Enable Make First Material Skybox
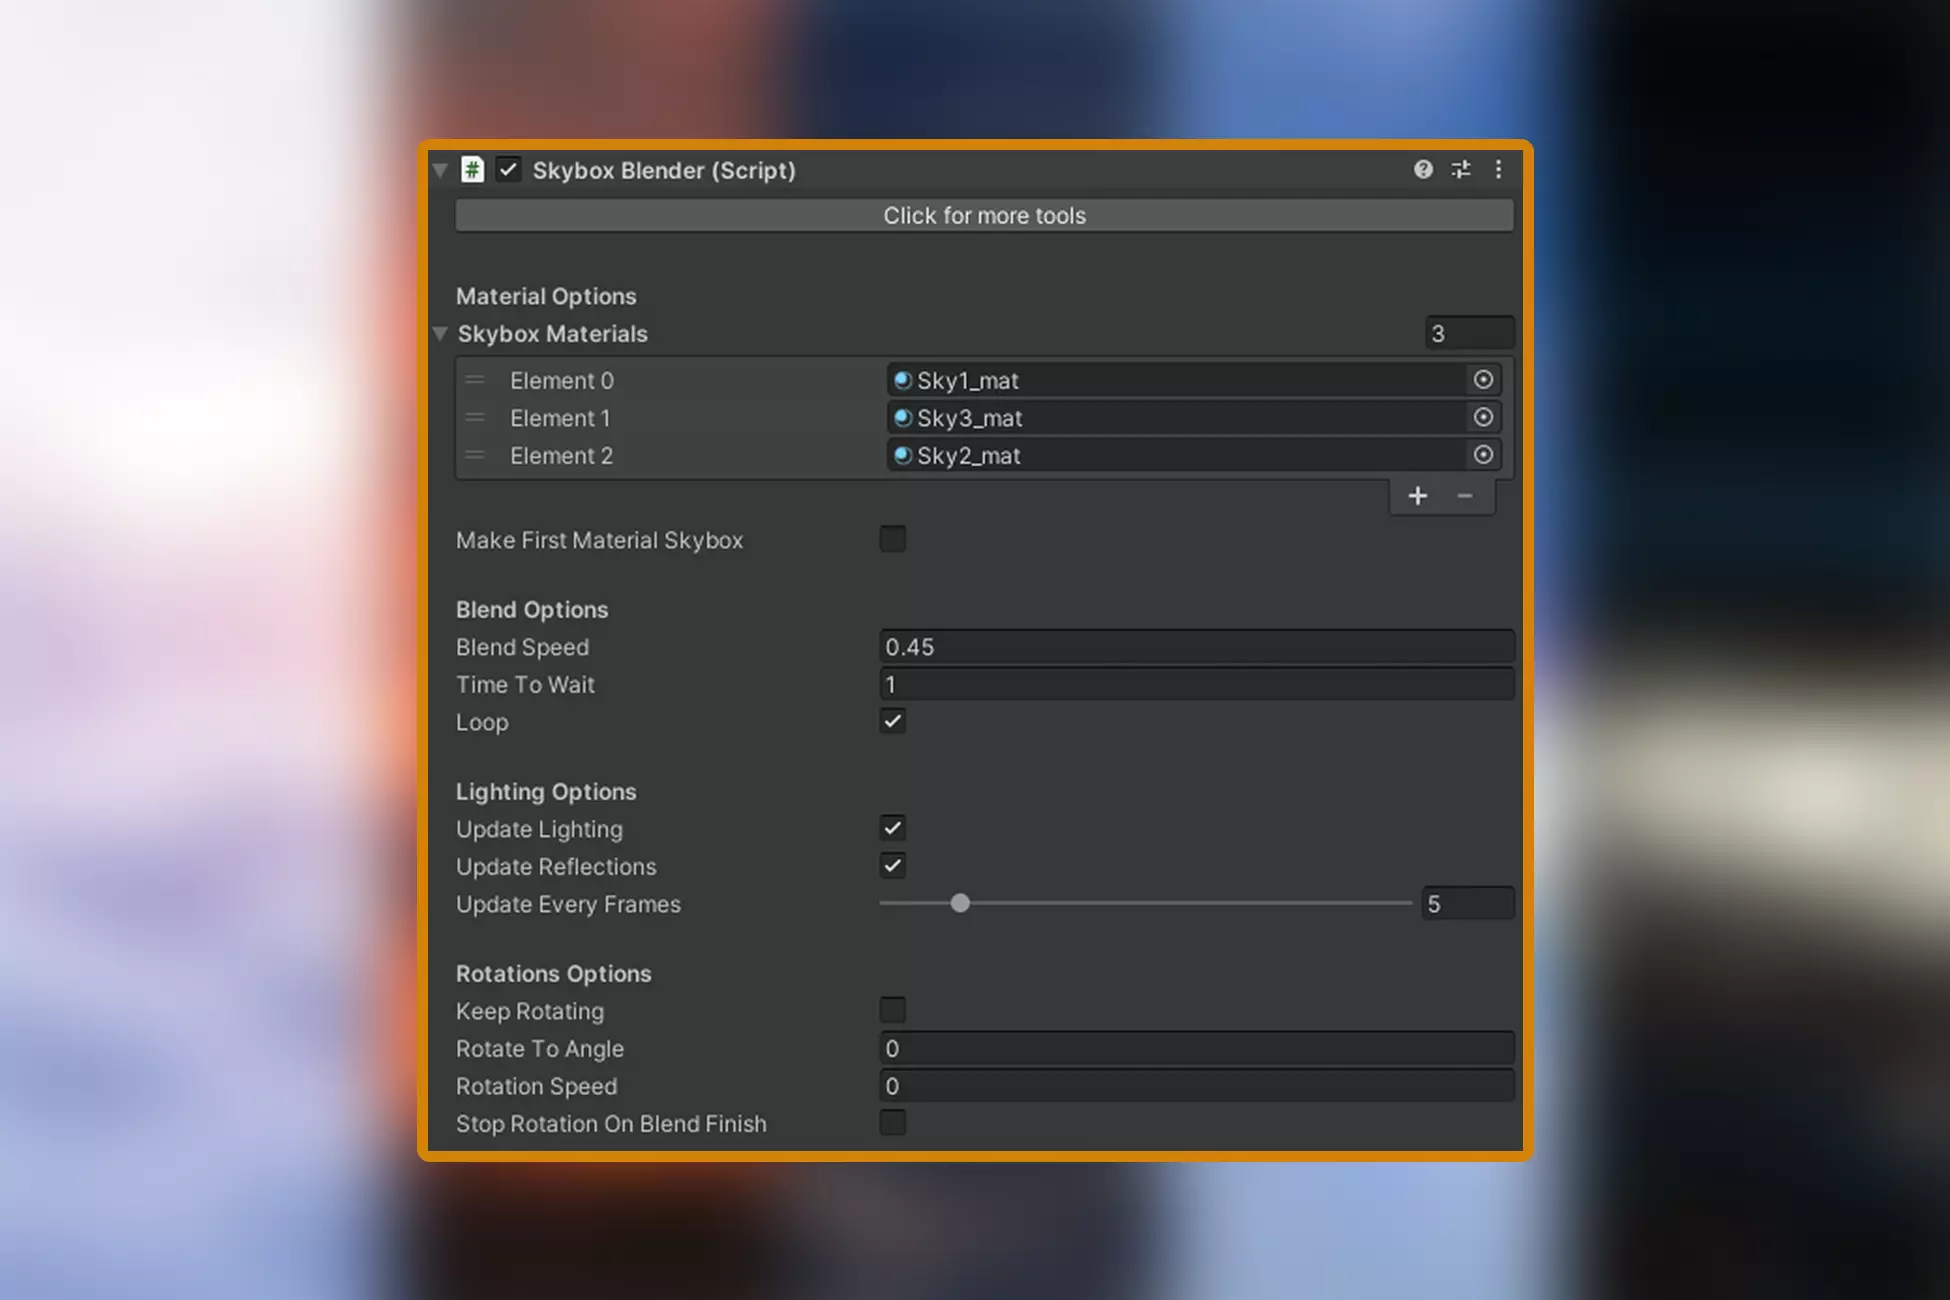This screenshot has height=1300, width=1950. 892,540
